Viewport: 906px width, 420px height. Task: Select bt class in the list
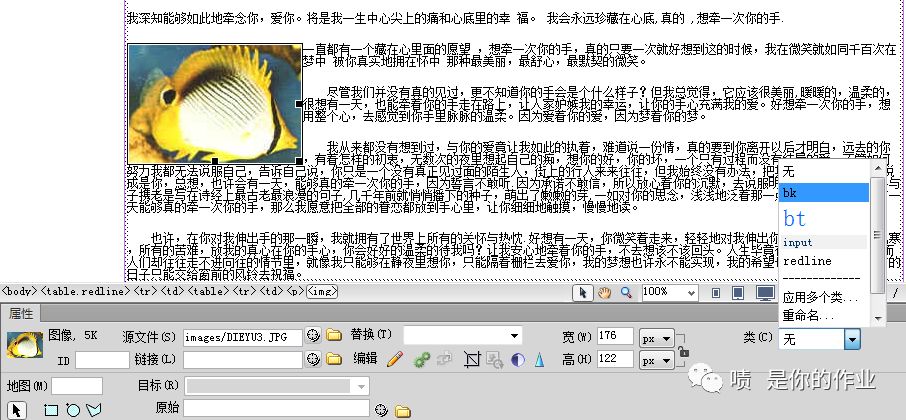pos(824,218)
